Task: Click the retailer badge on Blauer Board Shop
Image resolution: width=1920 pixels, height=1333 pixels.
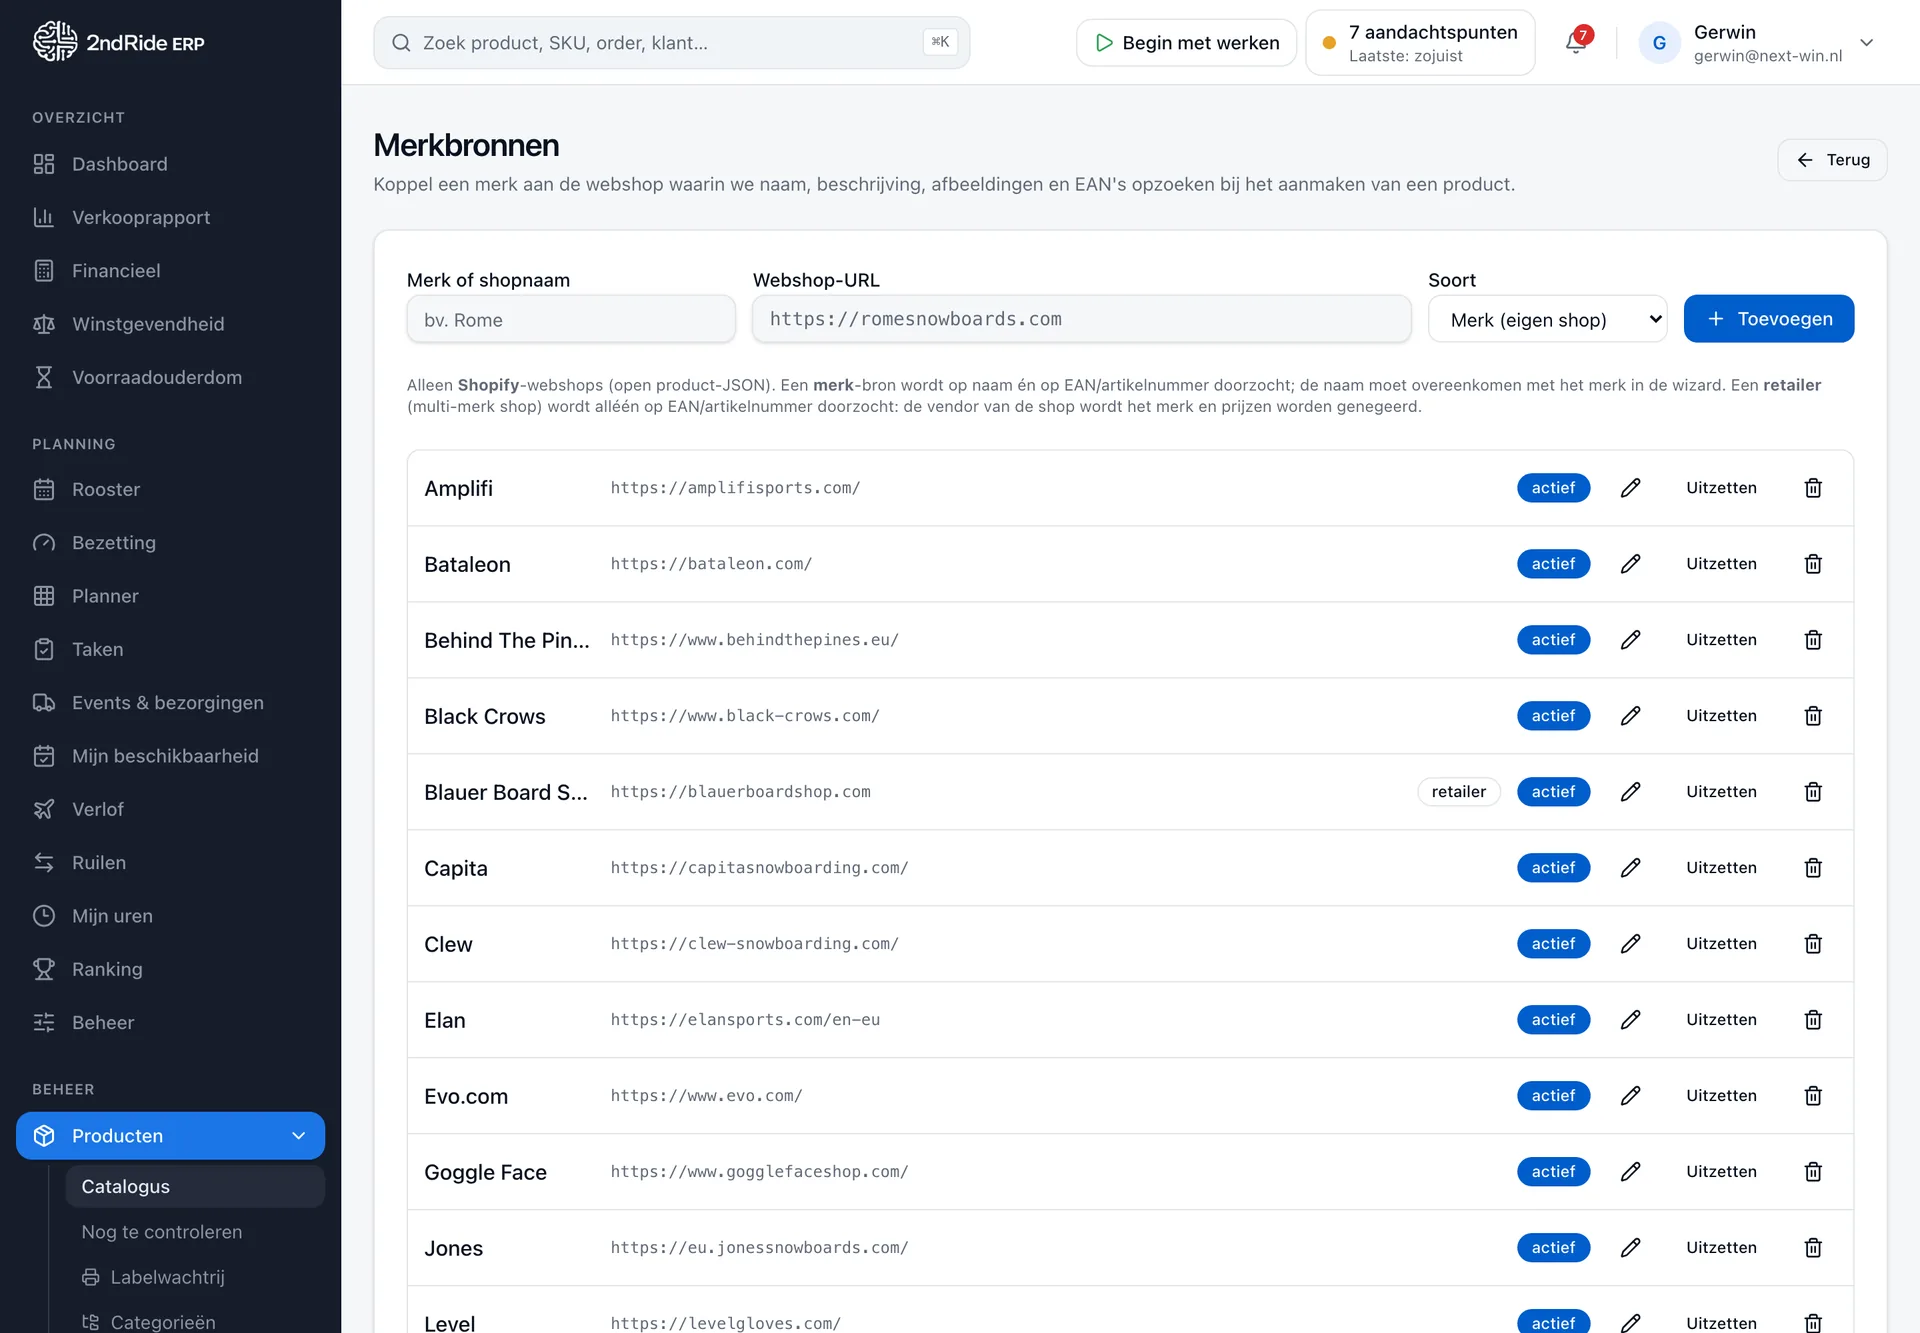Action: coord(1458,792)
